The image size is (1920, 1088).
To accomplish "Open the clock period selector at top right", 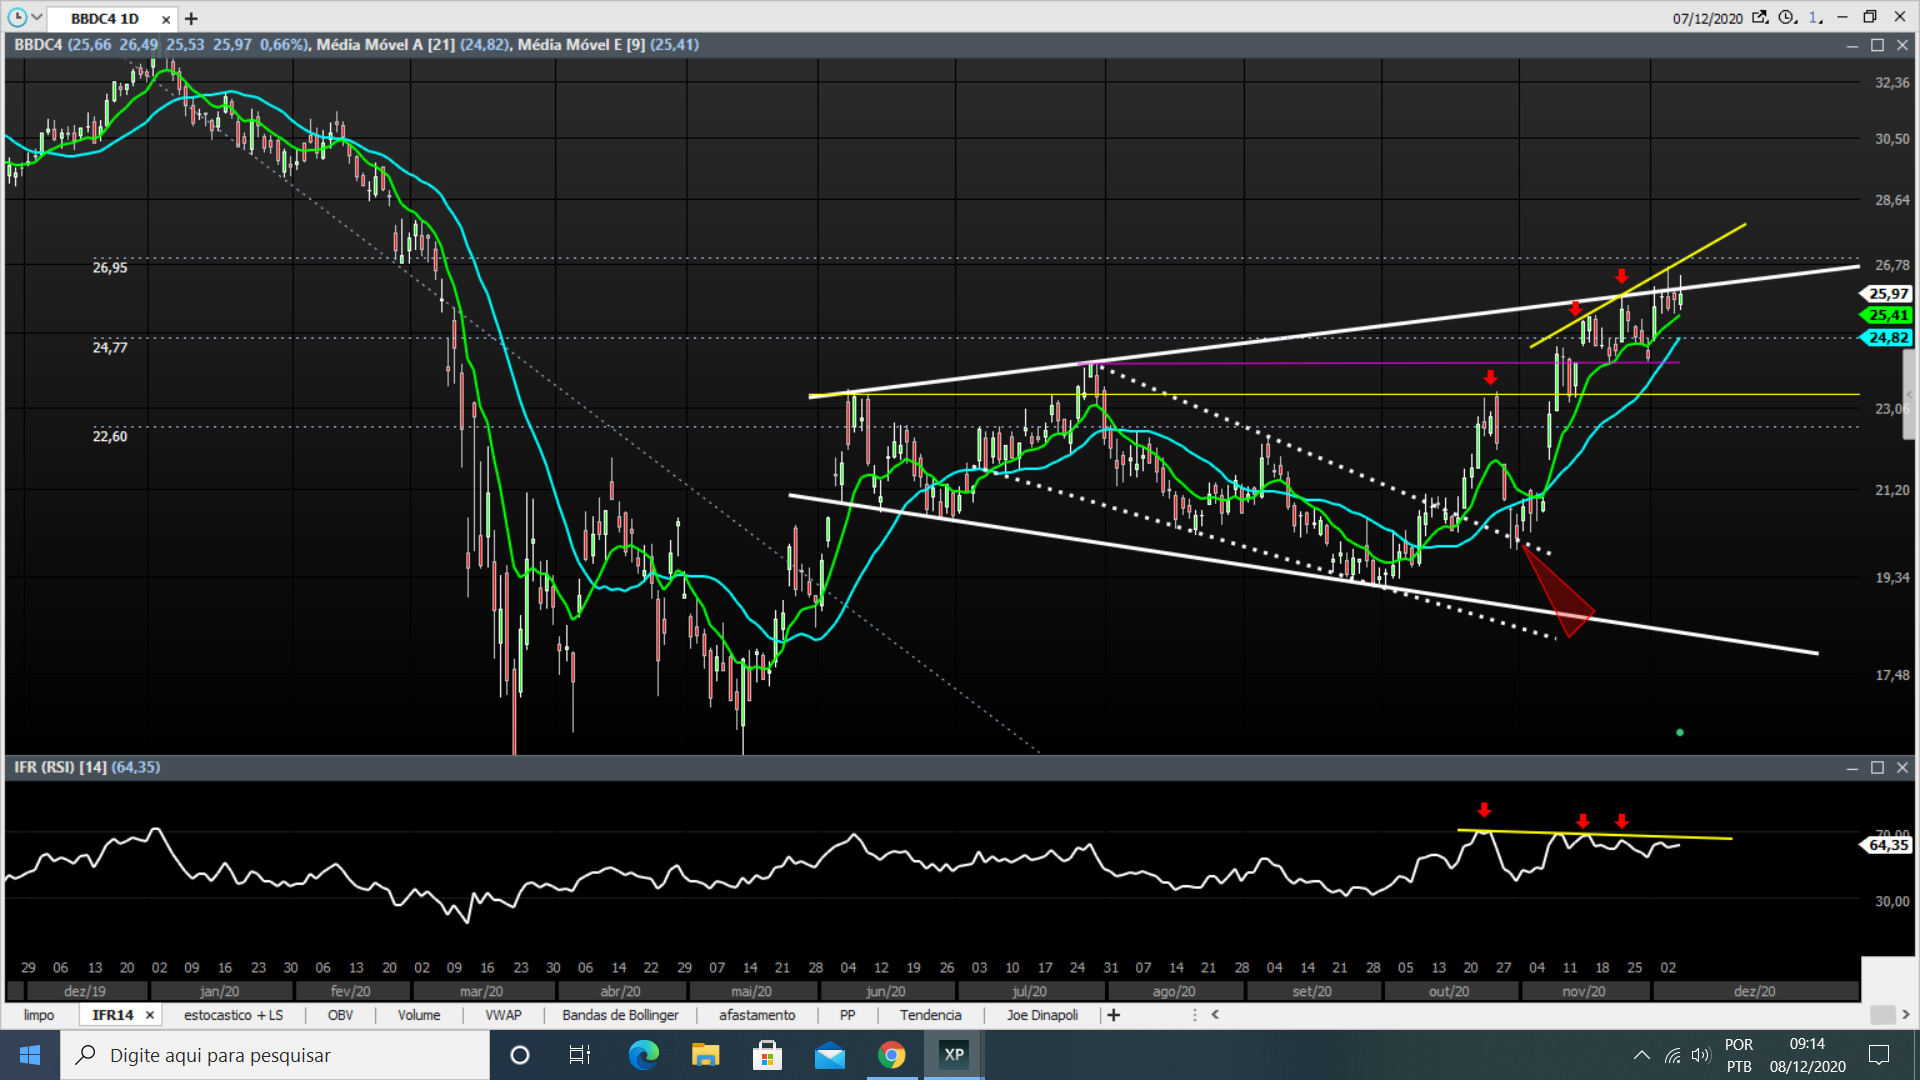I will pyautogui.click(x=1788, y=17).
